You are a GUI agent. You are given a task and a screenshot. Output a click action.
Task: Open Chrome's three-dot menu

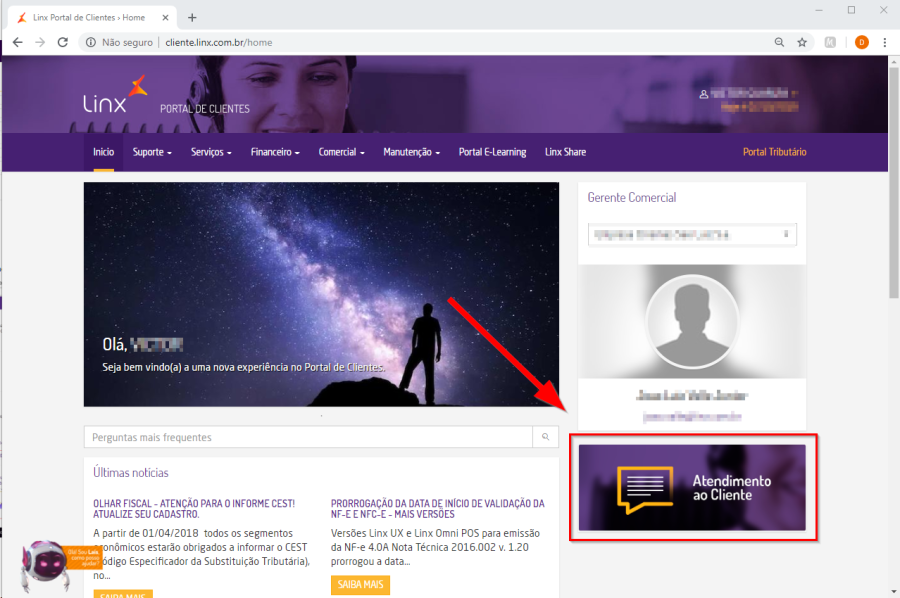tap(885, 42)
